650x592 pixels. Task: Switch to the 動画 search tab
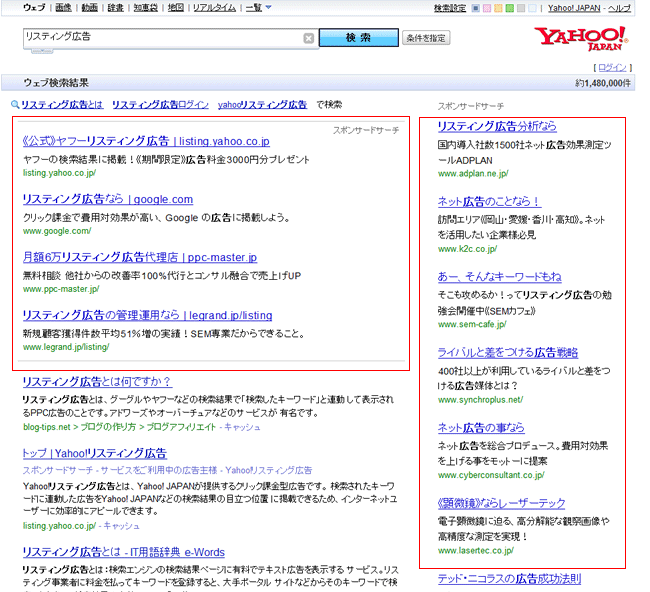(x=90, y=7)
